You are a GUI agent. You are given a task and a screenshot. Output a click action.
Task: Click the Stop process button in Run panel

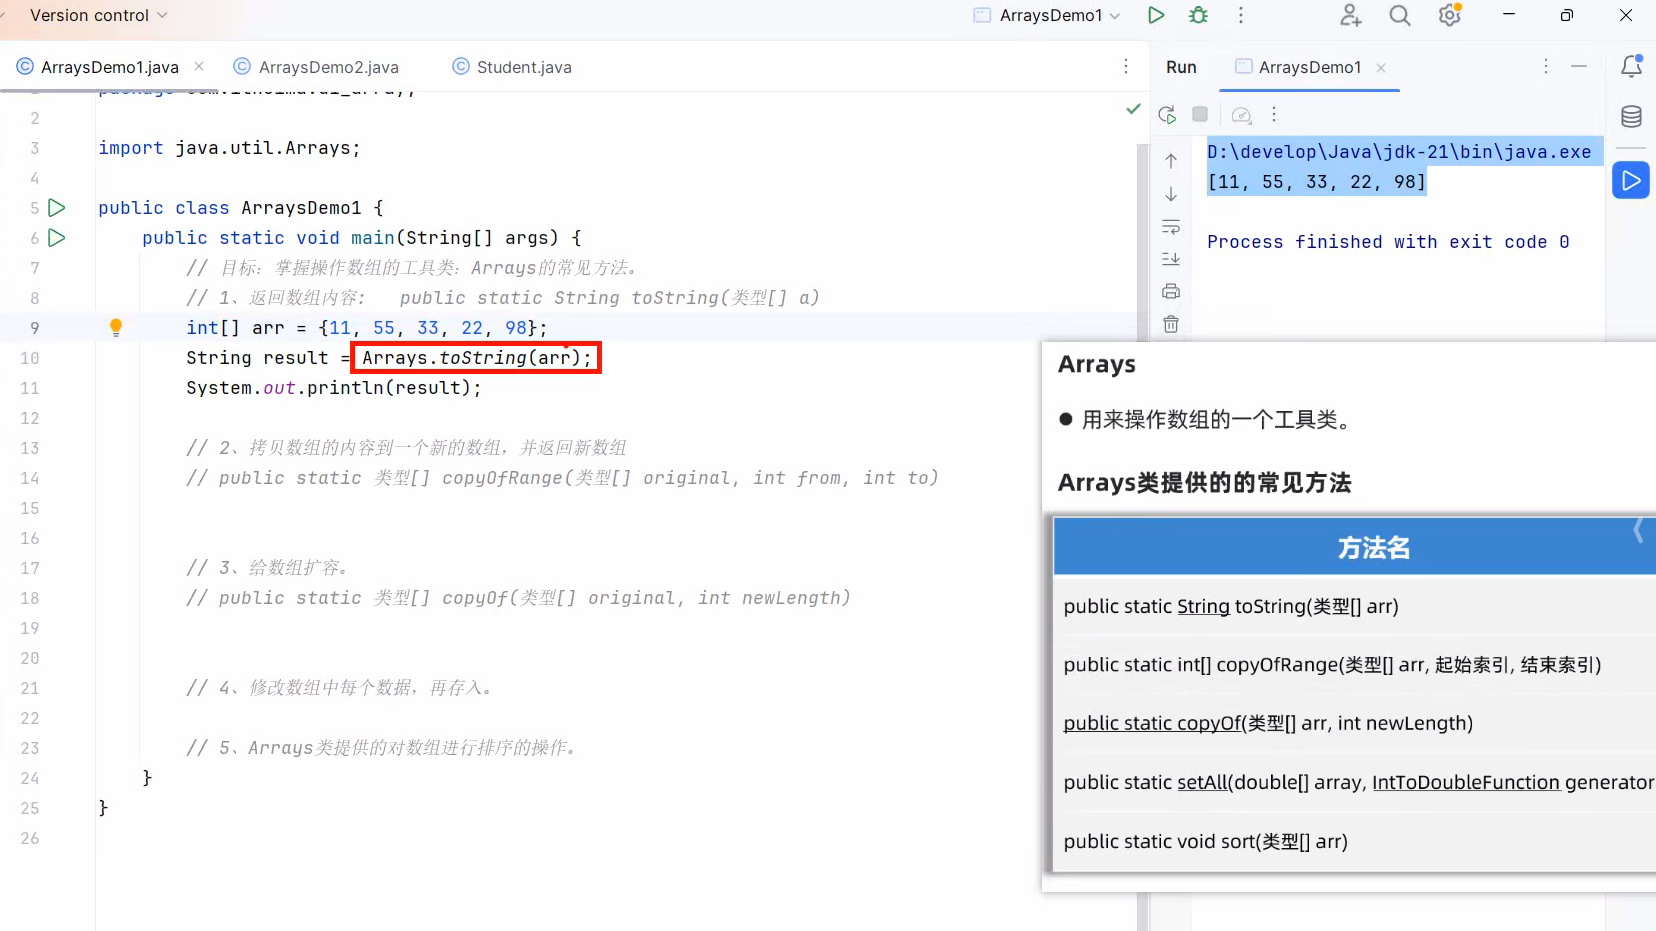tap(1200, 114)
